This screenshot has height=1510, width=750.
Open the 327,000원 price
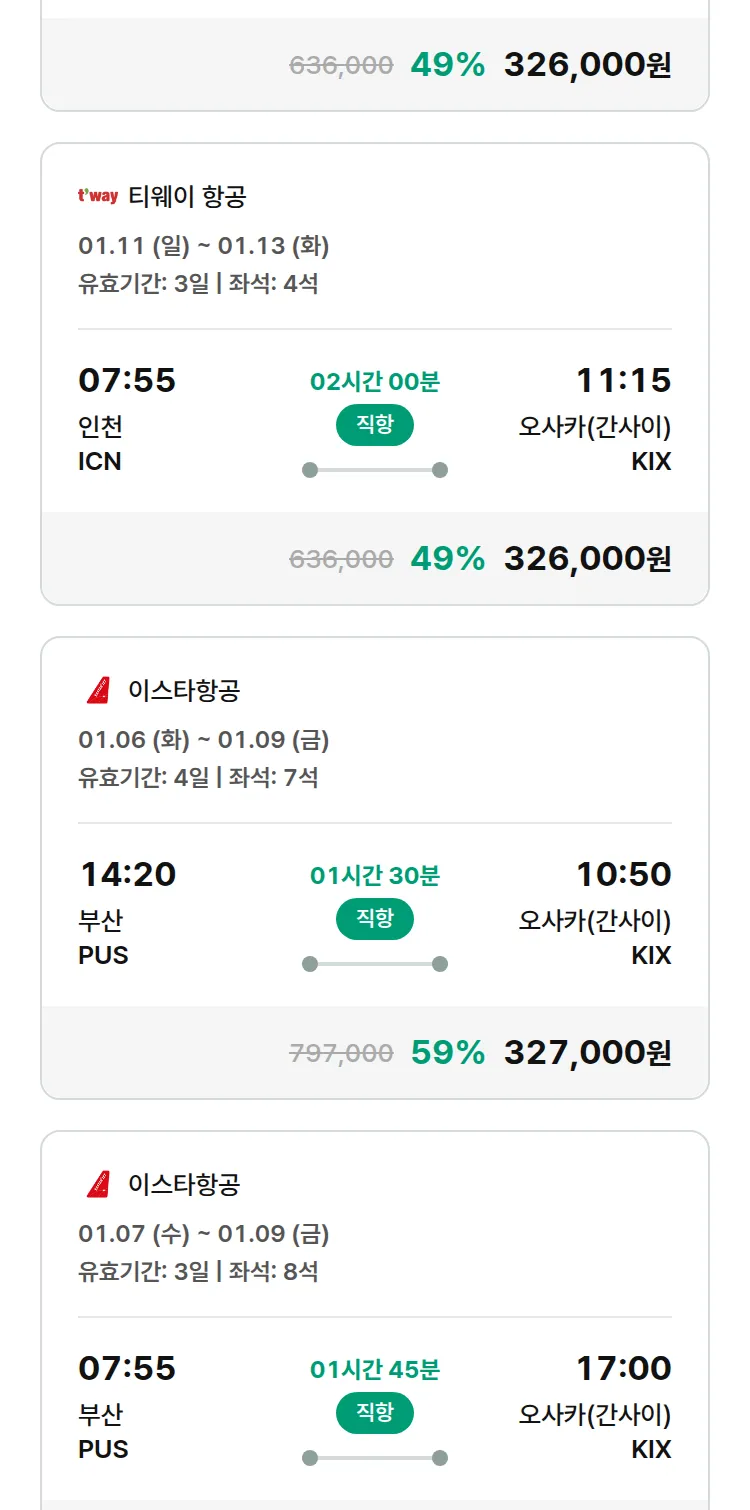[587, 1052]
